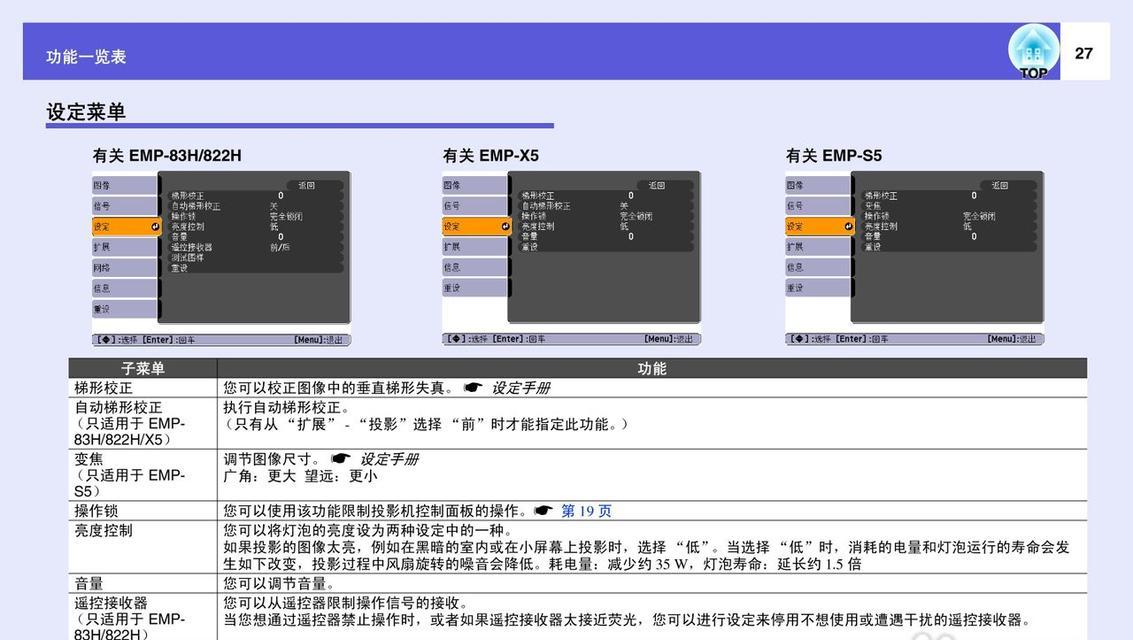The height and width of the screenshot is (640, 1133).
Task: Click the 子菜单 table column header
Action: (143, 368)
